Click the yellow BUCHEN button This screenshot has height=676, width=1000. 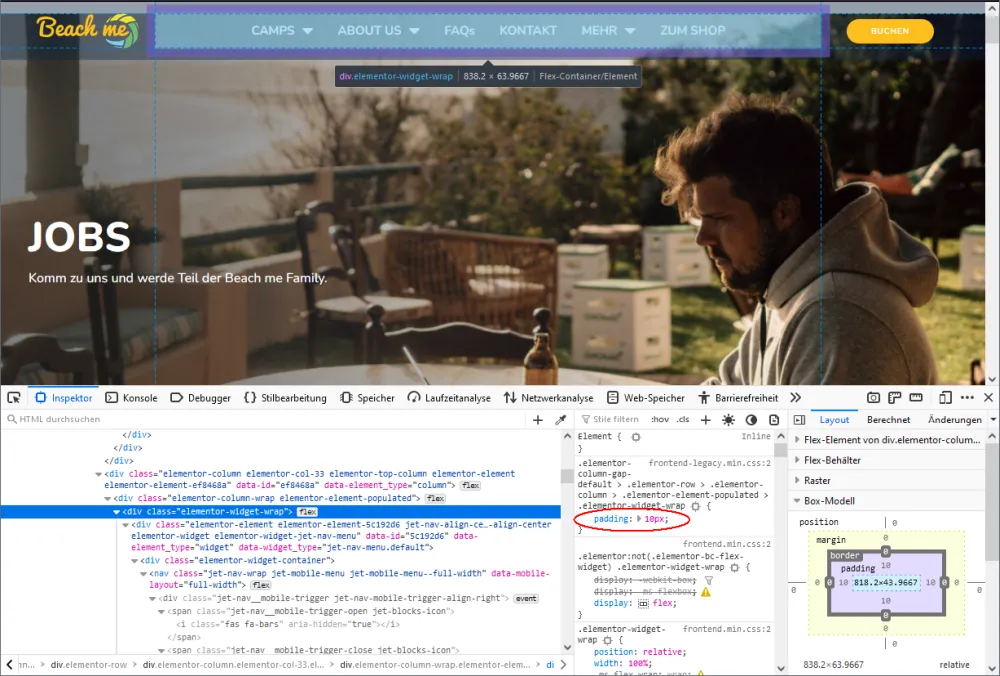(890, 31)
